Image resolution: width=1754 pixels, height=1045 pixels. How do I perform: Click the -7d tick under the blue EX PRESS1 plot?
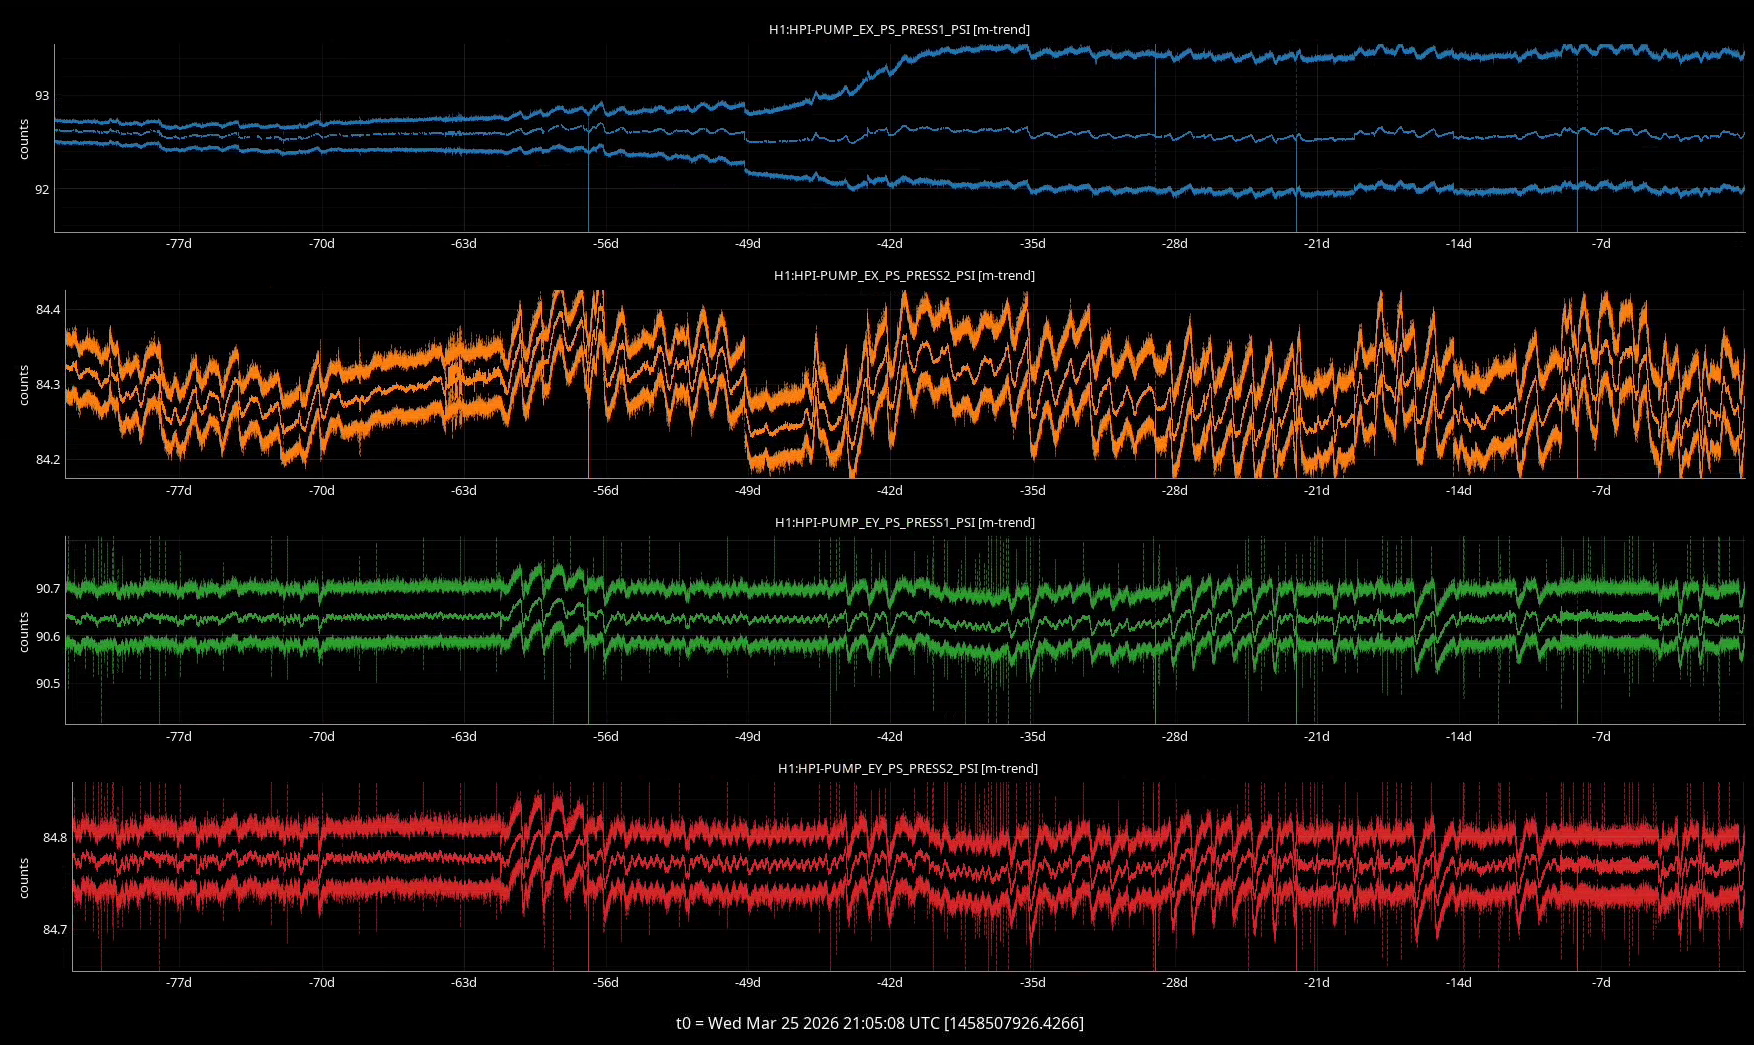pos(1602,244)
